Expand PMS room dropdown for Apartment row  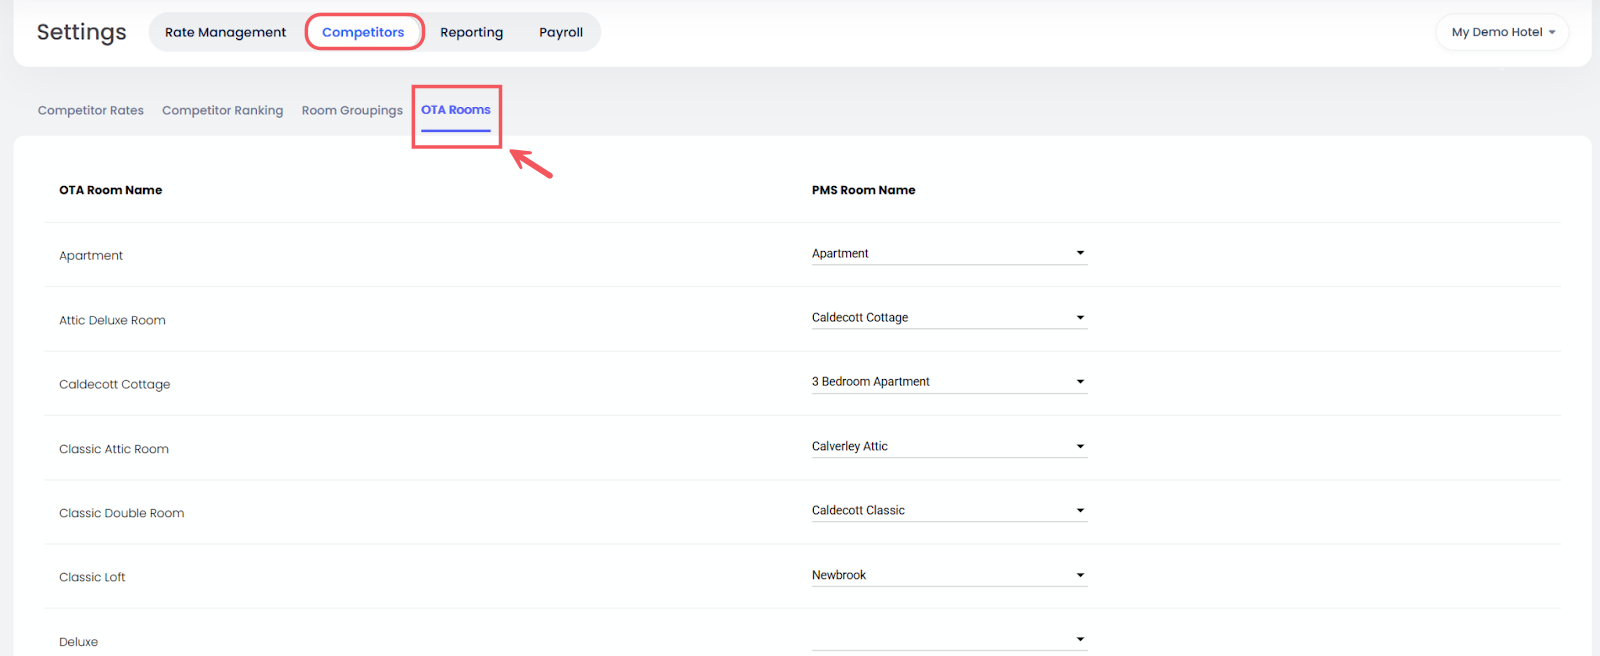[948, 253]
